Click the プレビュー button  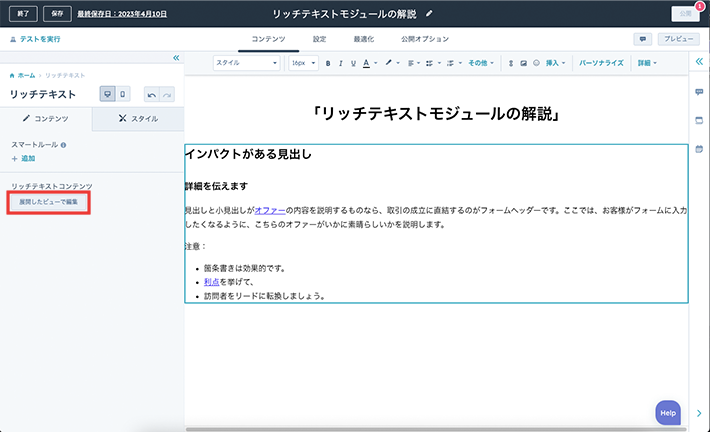678,39
